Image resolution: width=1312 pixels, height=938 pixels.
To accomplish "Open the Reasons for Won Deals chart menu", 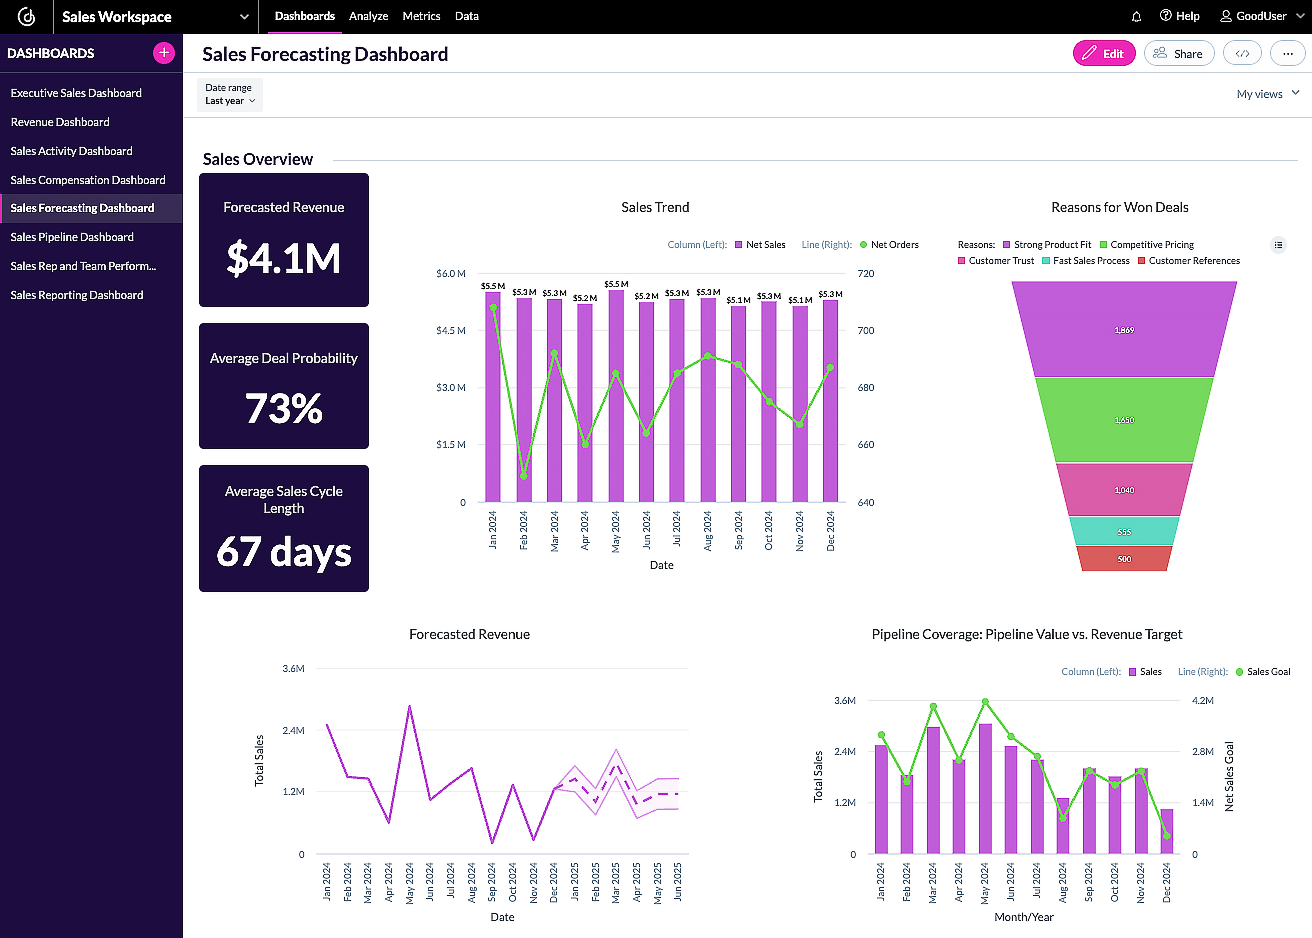I will (1278, 244).
